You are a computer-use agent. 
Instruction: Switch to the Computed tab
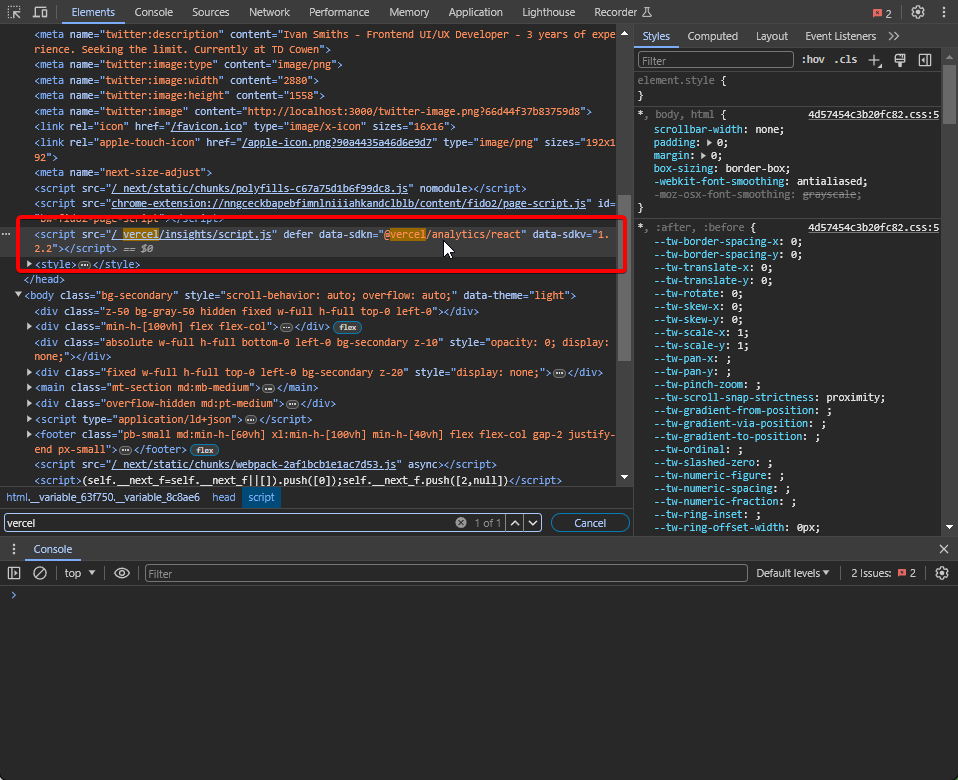712,36
